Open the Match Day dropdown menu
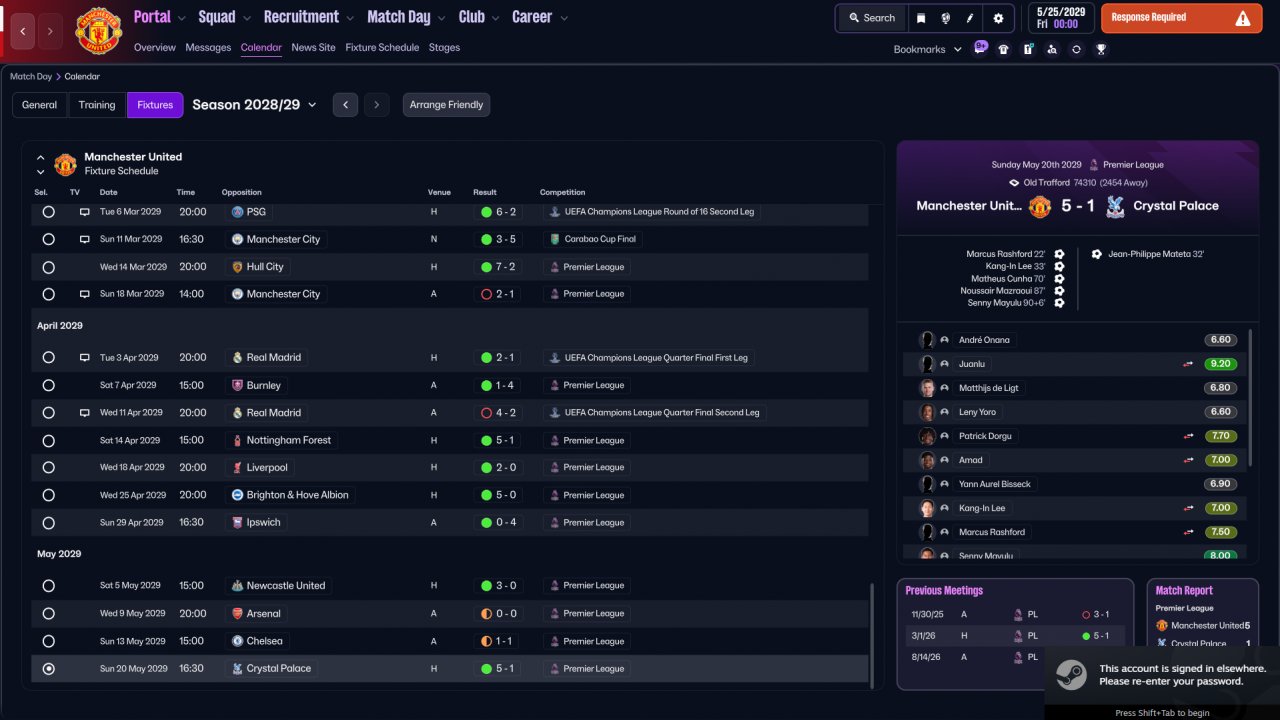1280x720 pixels. pyautogui.click(x=406, y=17)
